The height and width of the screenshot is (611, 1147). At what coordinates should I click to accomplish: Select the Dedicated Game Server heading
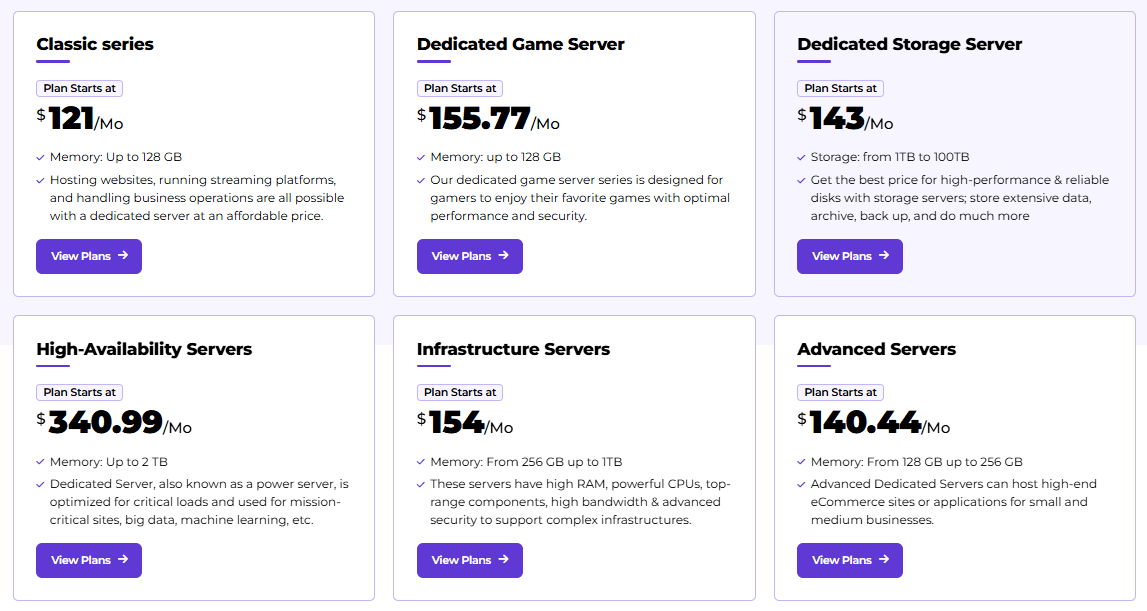tap(520, 44)
